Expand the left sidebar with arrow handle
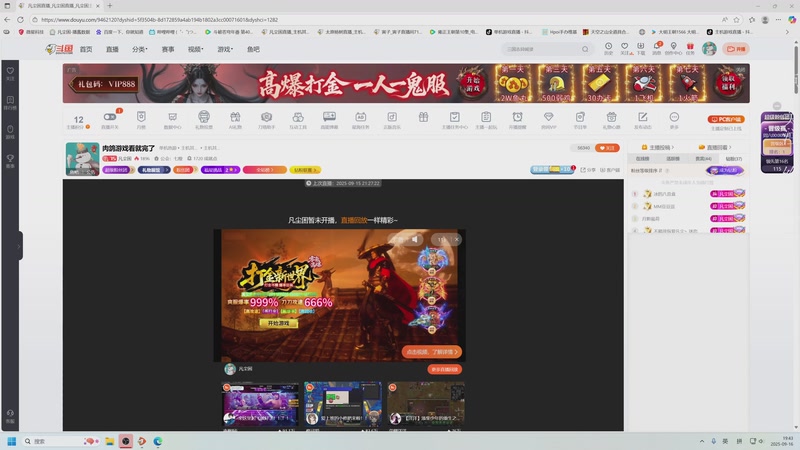The width and height of the screenshot is (800, 450). click(19, 246)
